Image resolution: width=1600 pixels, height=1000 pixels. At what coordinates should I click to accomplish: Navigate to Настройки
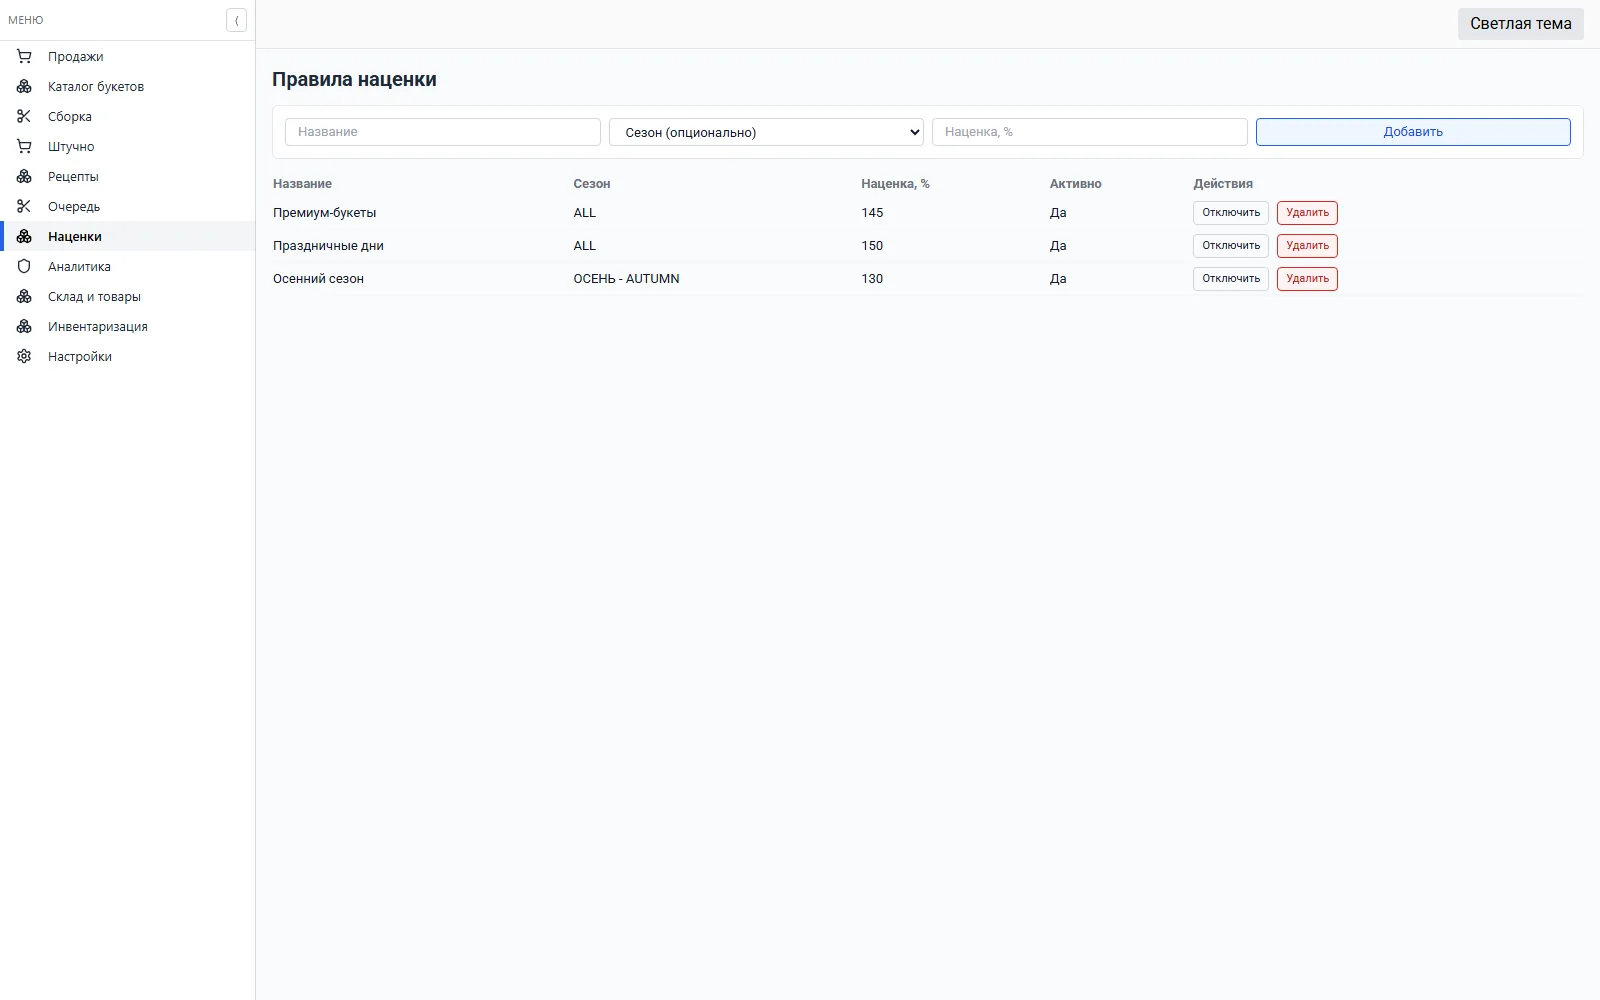pyautogui.click(x=128, y=356)
